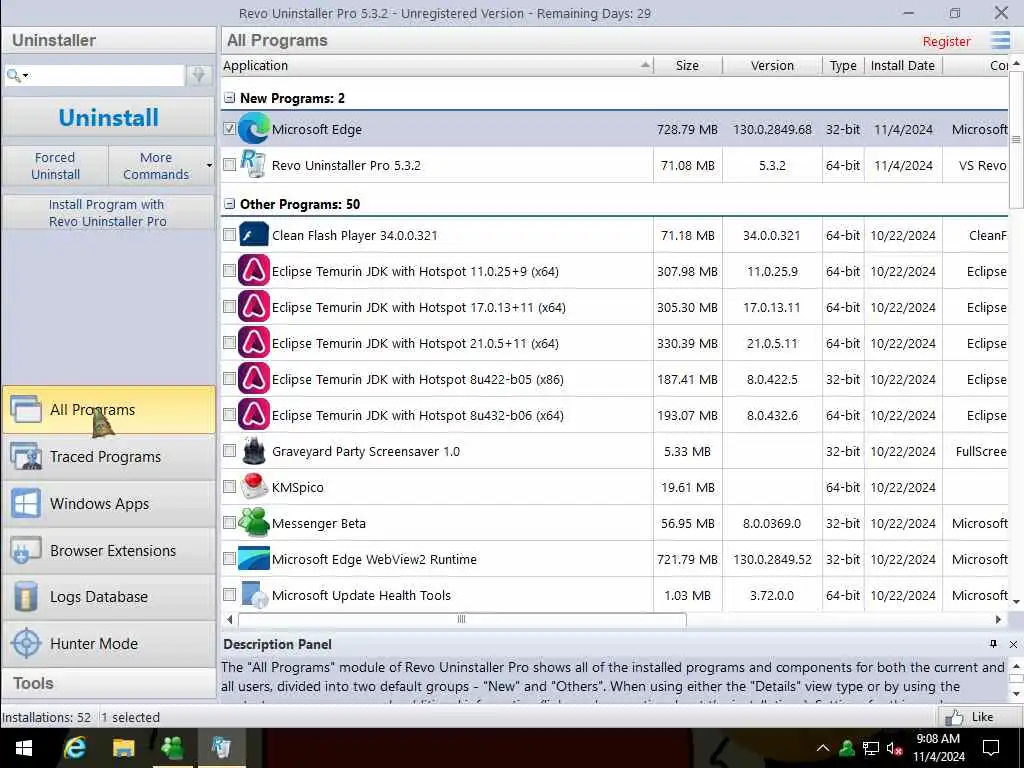The image size is (1024, 768).
Task: Collapse the Other Programs group
Action: point(229,204)
